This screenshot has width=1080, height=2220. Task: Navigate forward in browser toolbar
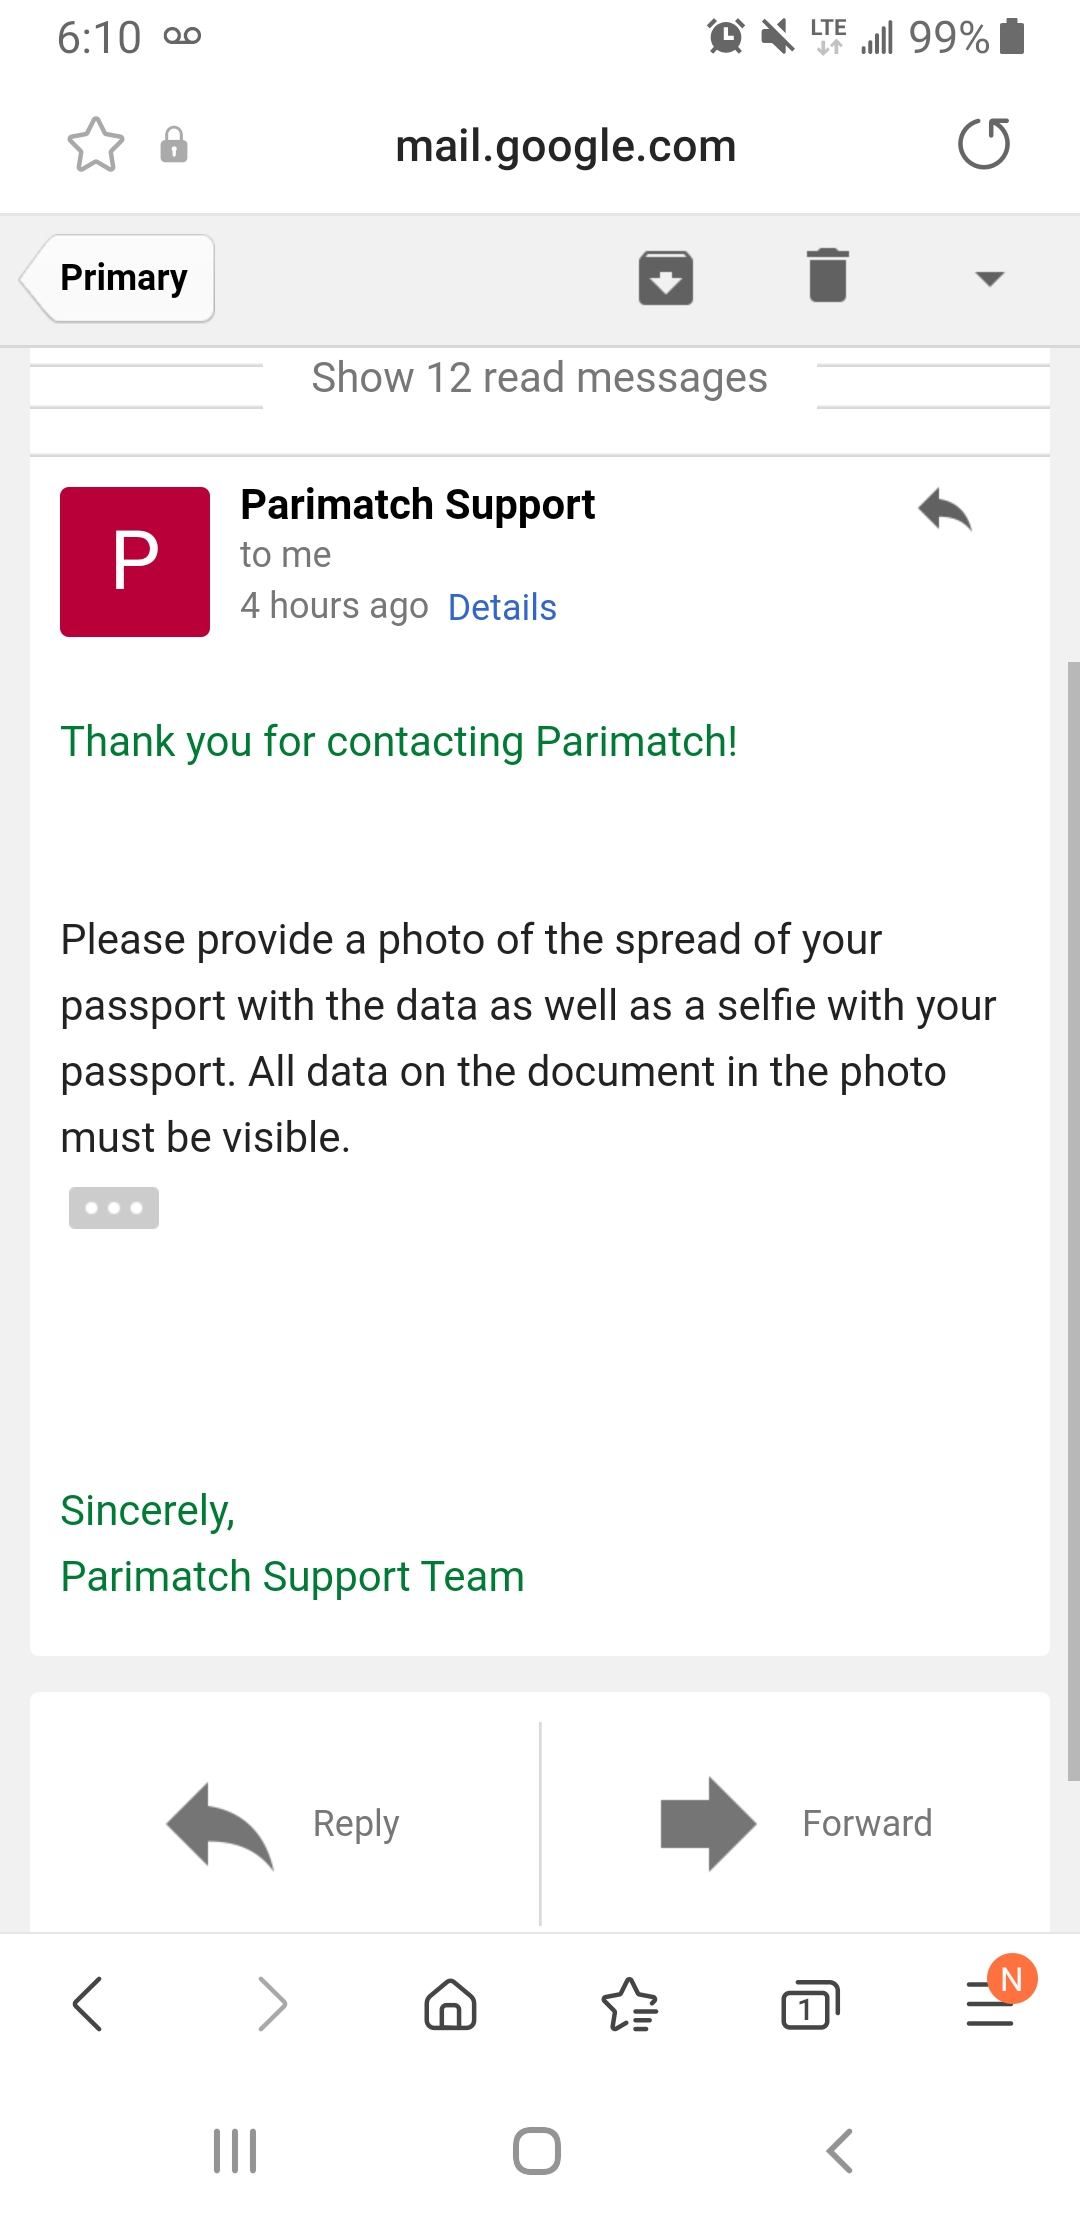click(x=272, y=2003)
